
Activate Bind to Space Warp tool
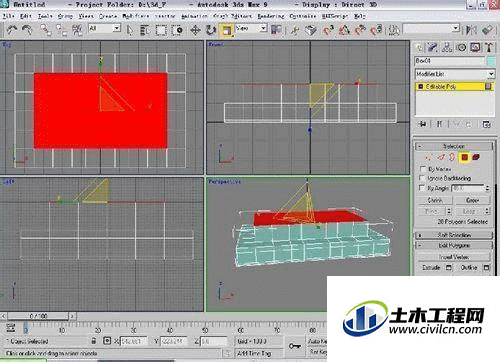77,30
